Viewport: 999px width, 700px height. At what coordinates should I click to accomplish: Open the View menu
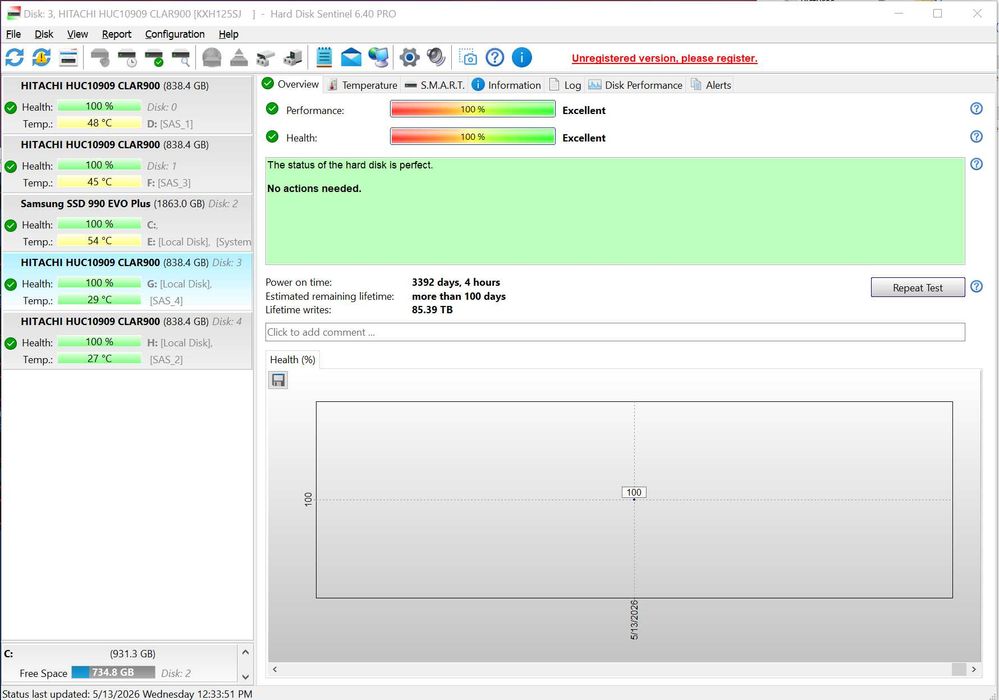coord(78,34)
